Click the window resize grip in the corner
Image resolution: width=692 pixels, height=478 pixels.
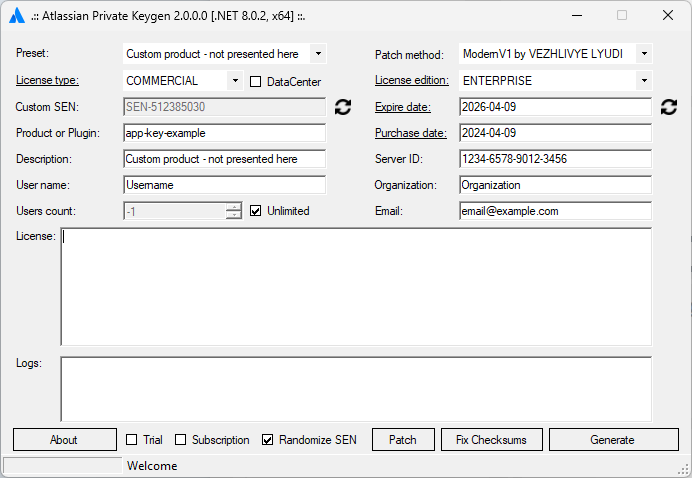click(684, 469)
